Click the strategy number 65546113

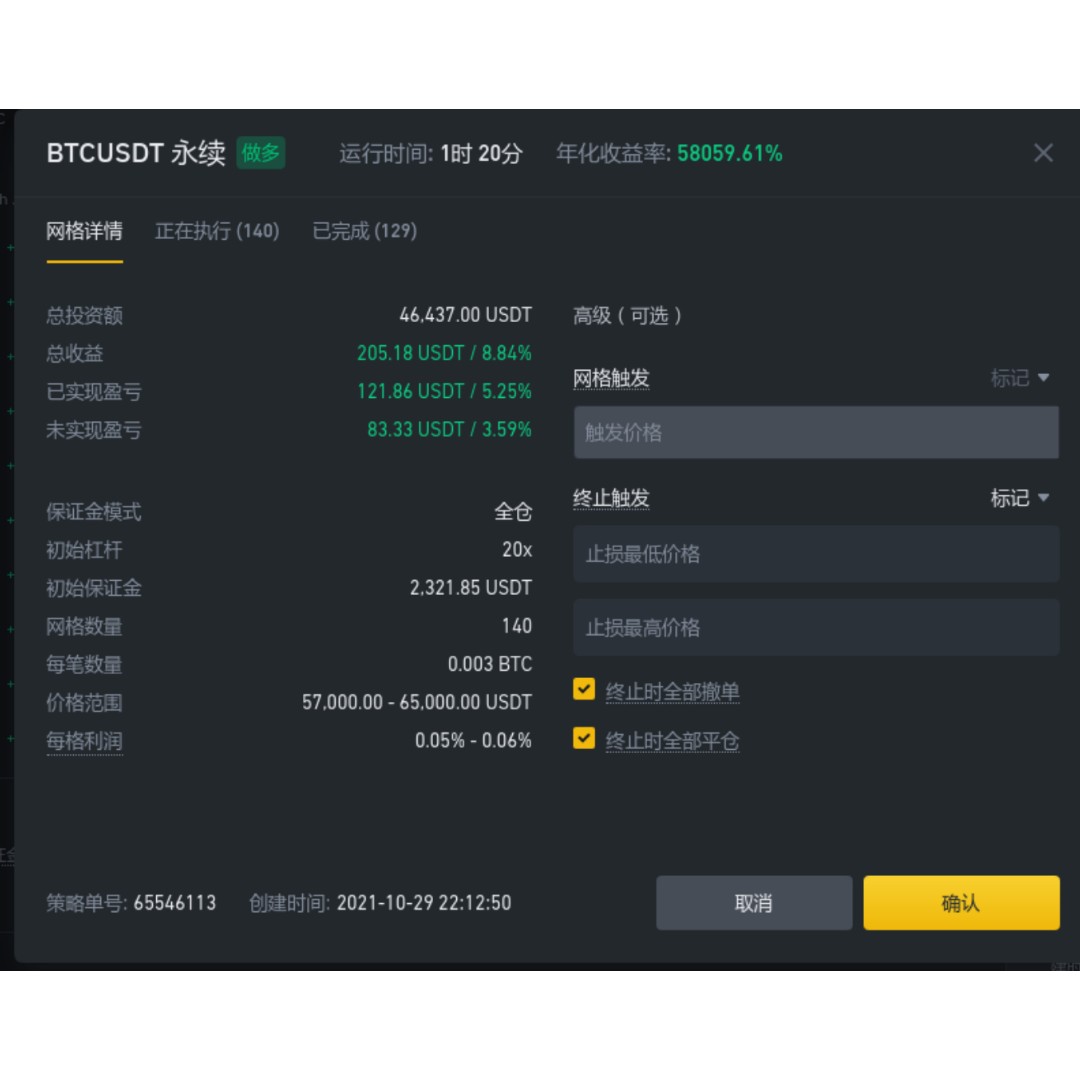coord(174,903)
